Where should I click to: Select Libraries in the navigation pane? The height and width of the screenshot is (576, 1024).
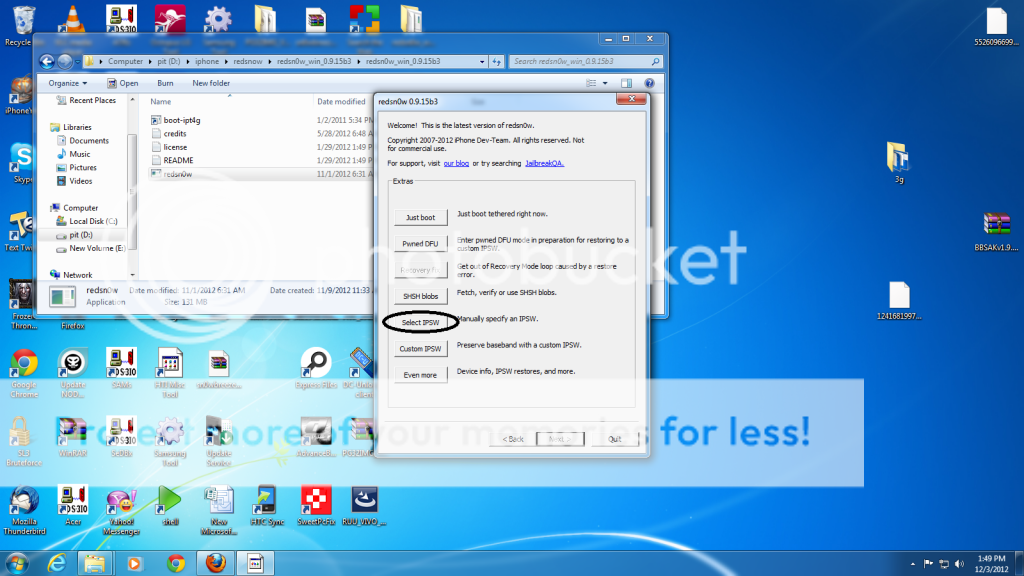[71, 127]
